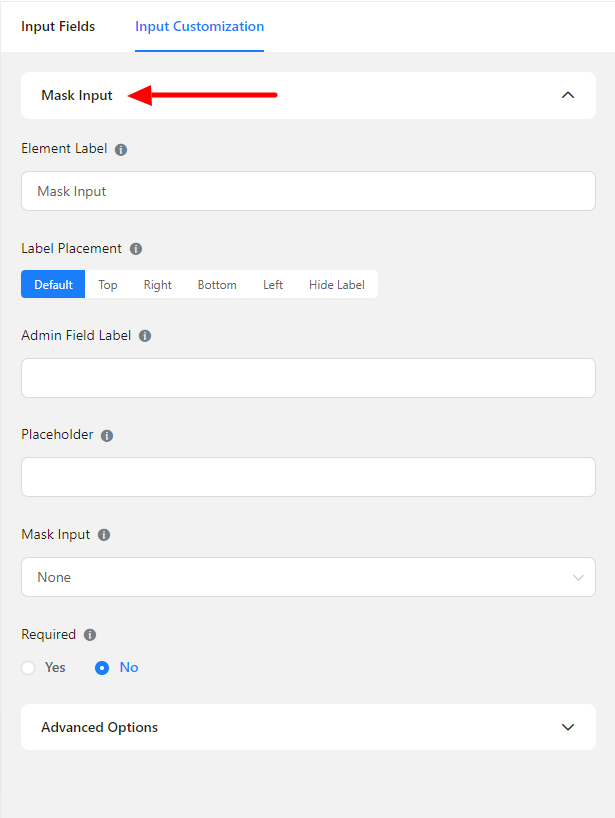Click the Element Label text field
Viewport: 615px width, 818px height.
[308, 191]
